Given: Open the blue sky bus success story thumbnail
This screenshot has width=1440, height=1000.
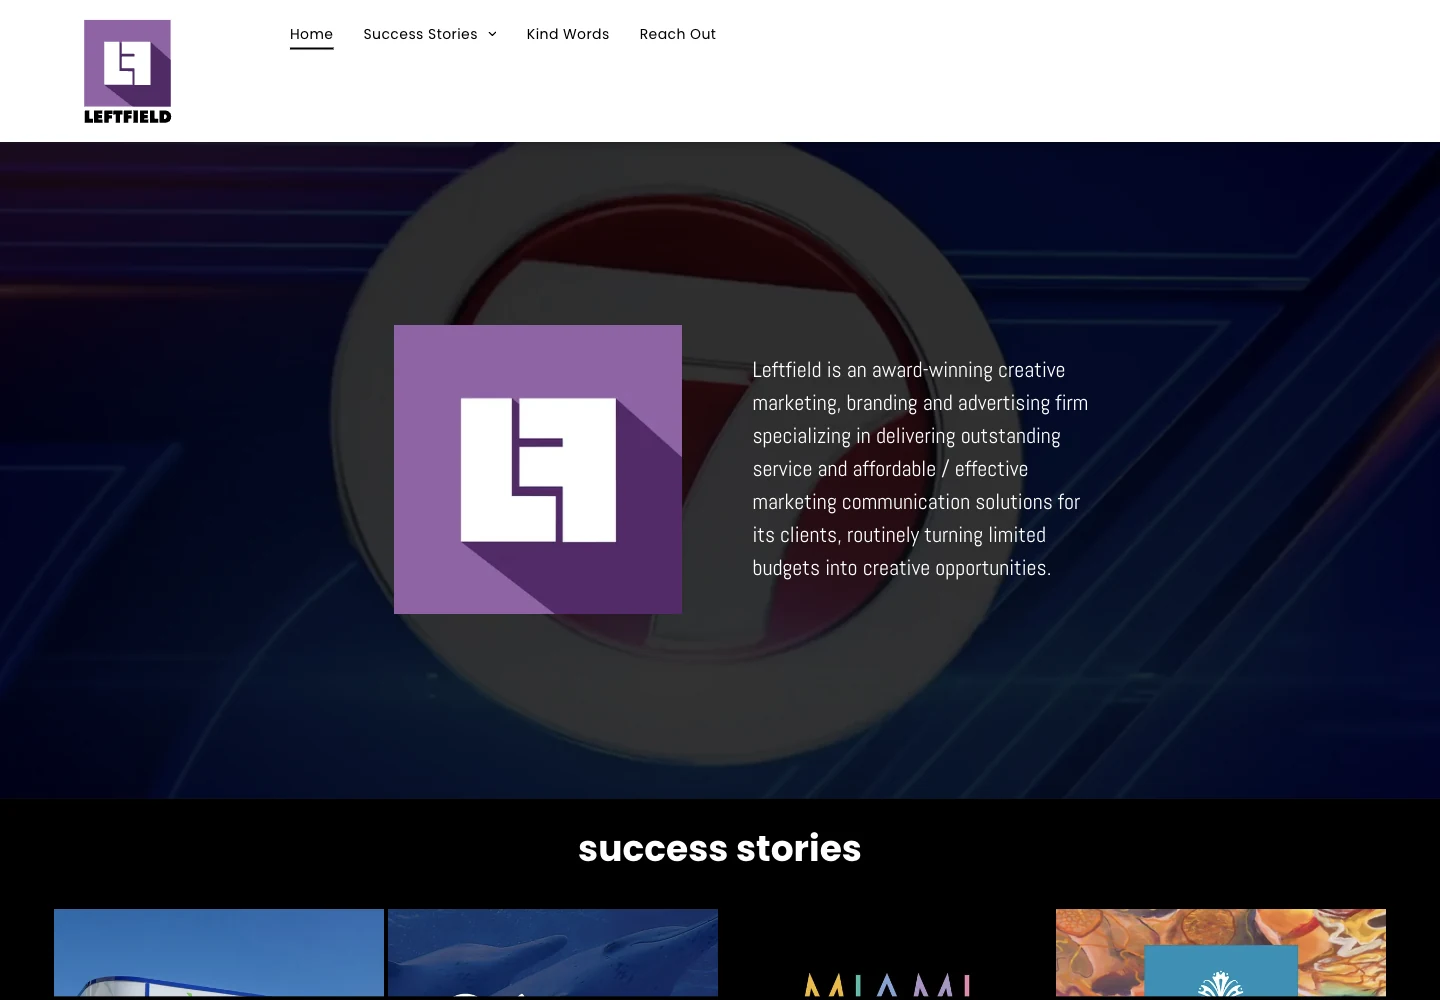Looking at the screenshot, I should [219, 953].
